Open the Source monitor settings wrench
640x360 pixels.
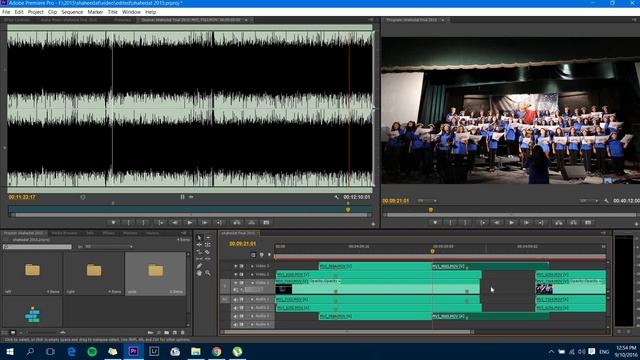click(336, 197)
